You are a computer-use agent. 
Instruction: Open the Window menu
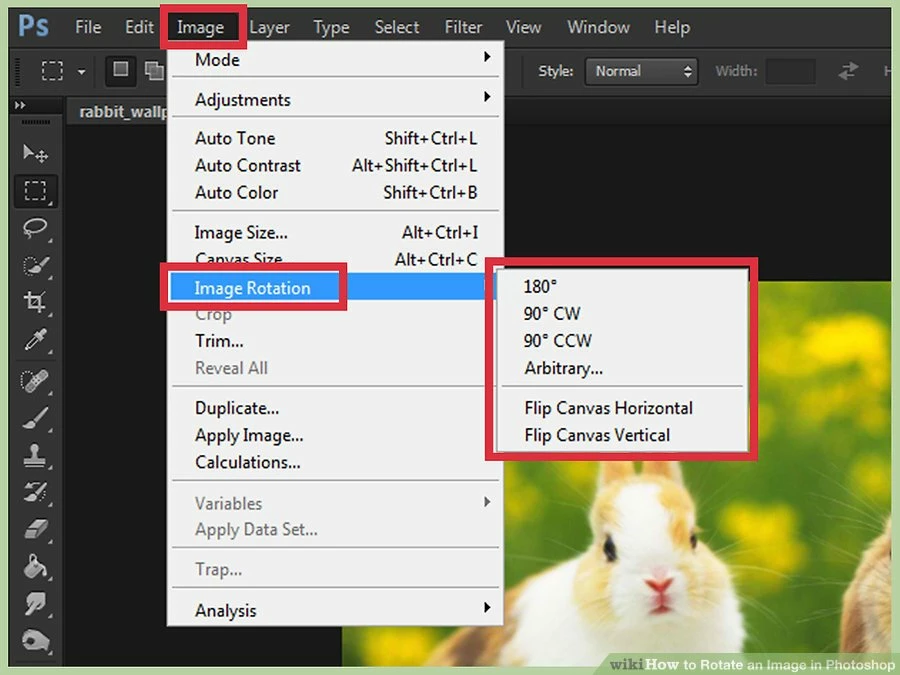(599, 27)
